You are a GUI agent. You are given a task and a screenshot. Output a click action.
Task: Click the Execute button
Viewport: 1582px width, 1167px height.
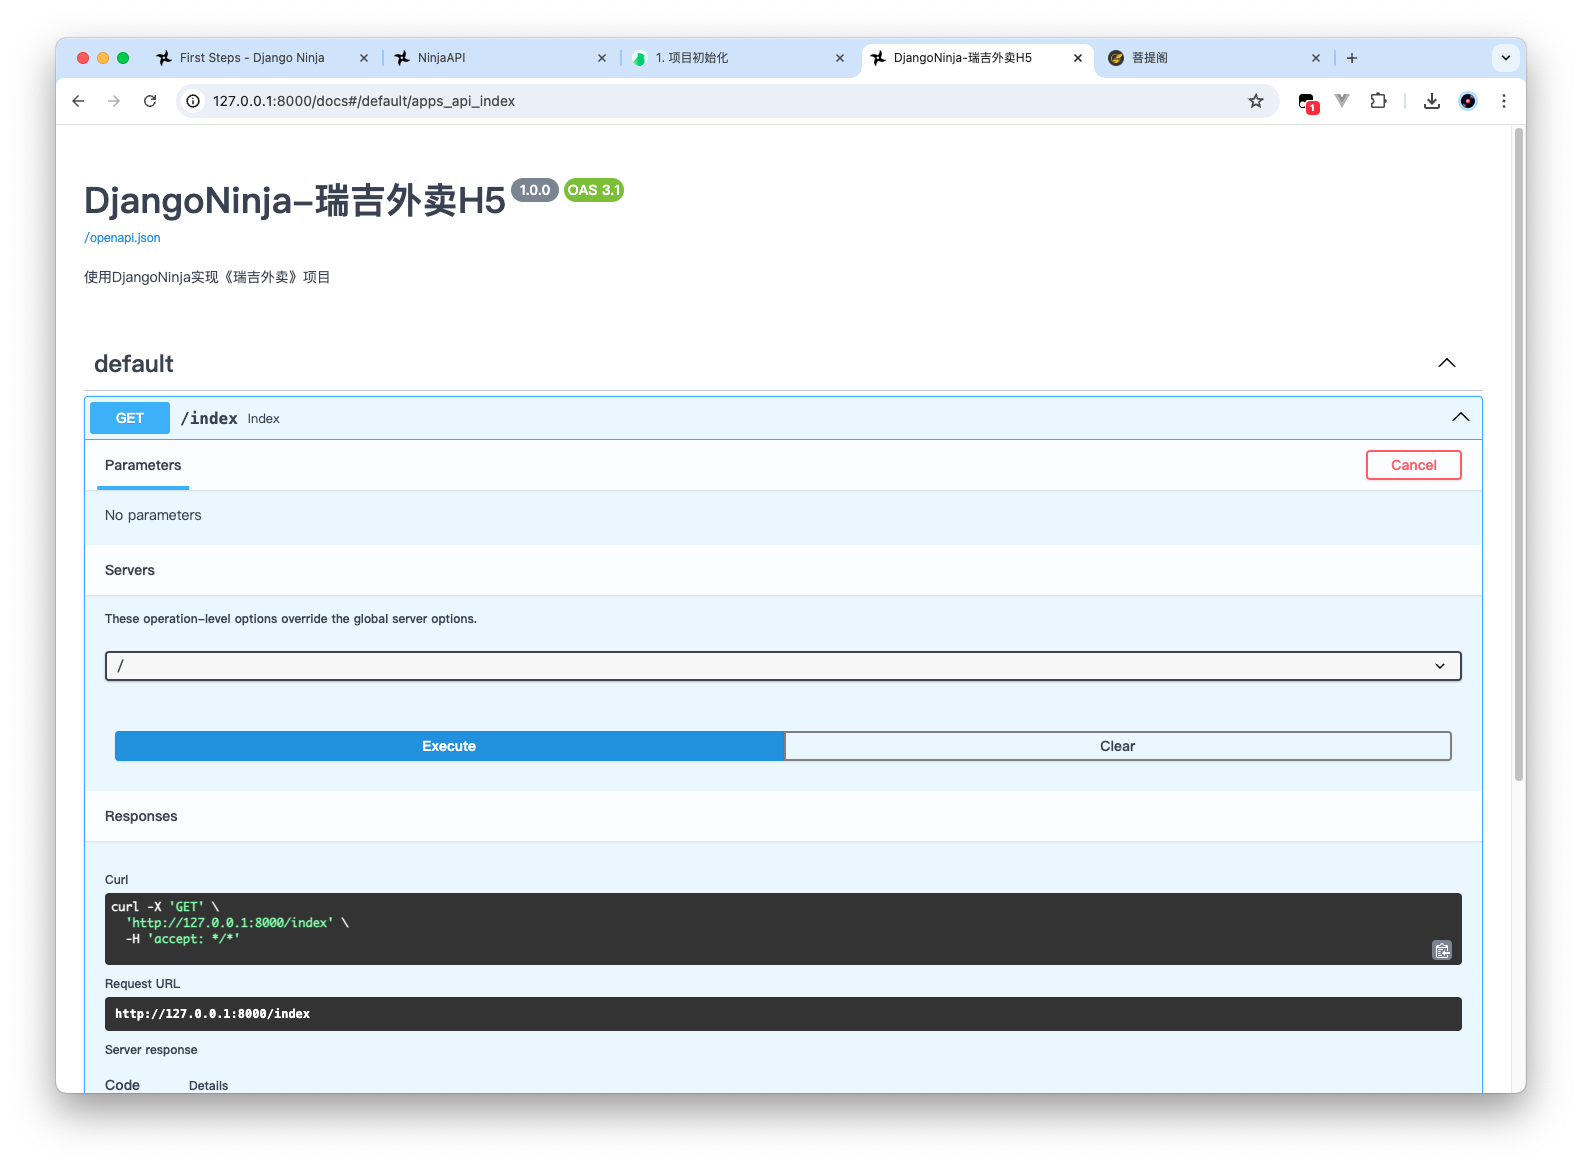pos(449,746)
